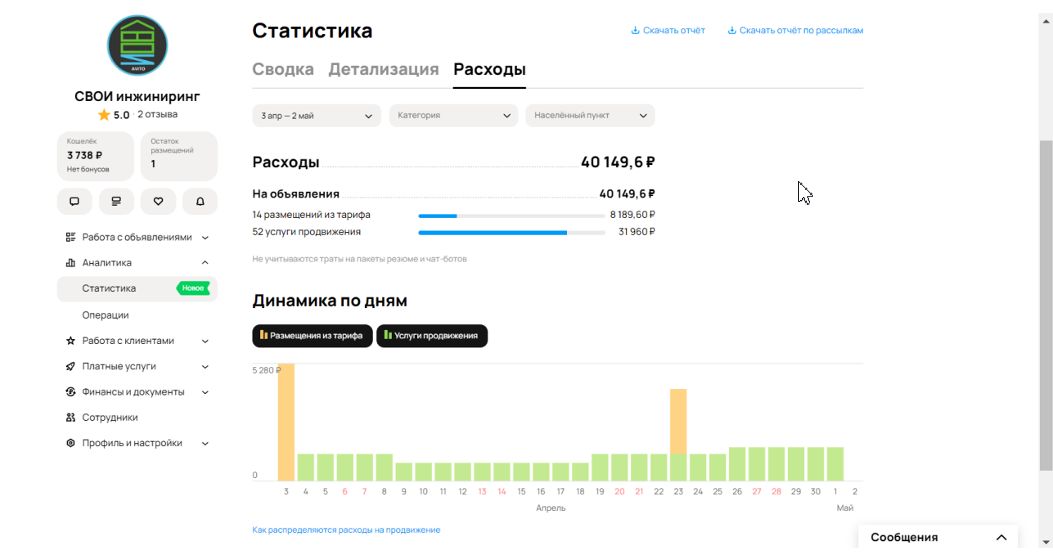Expand Финансы и документы section

coord(205,392)
